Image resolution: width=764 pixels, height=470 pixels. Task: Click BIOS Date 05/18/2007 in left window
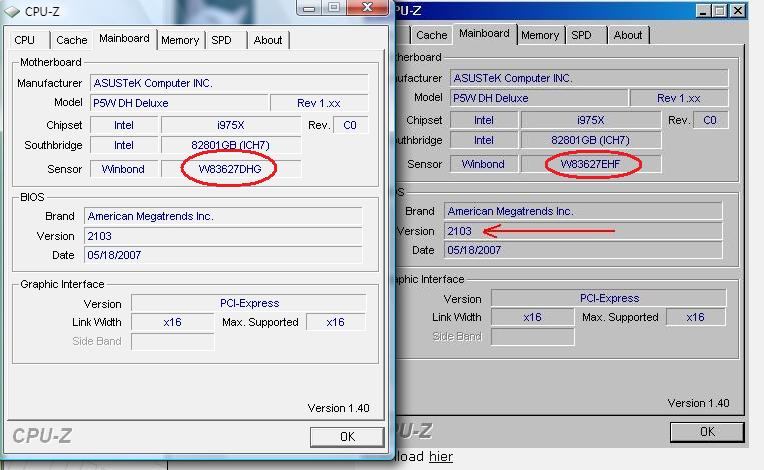pyautogui.click(x=223, y=255)
